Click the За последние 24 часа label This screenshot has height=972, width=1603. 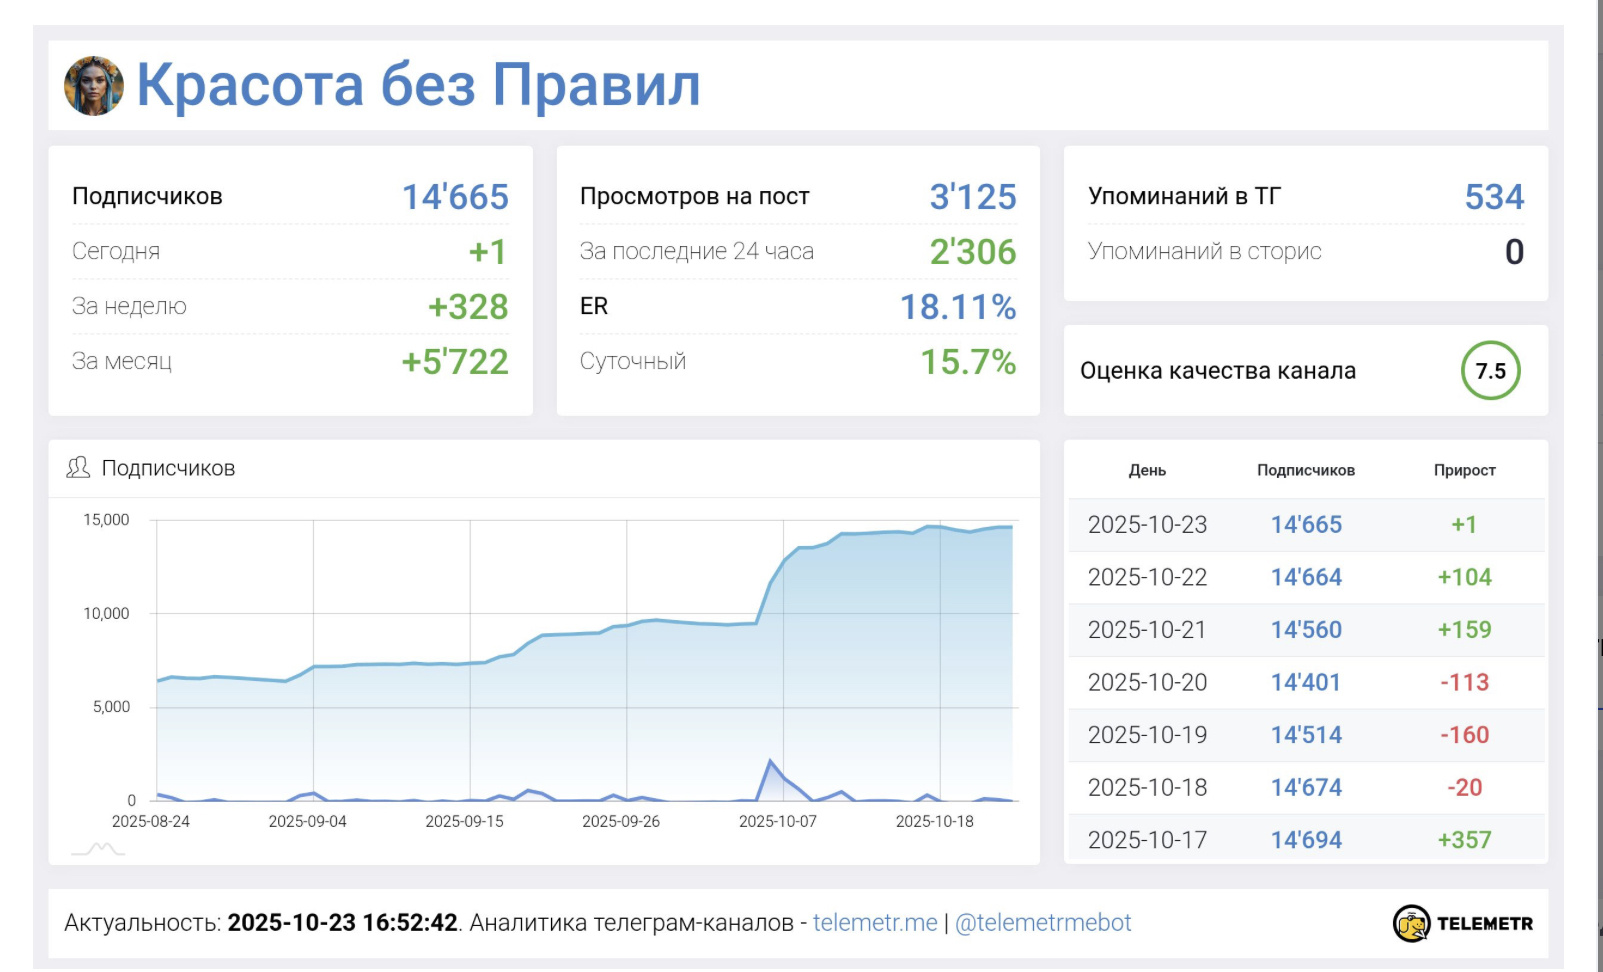[x=697, y=251]
